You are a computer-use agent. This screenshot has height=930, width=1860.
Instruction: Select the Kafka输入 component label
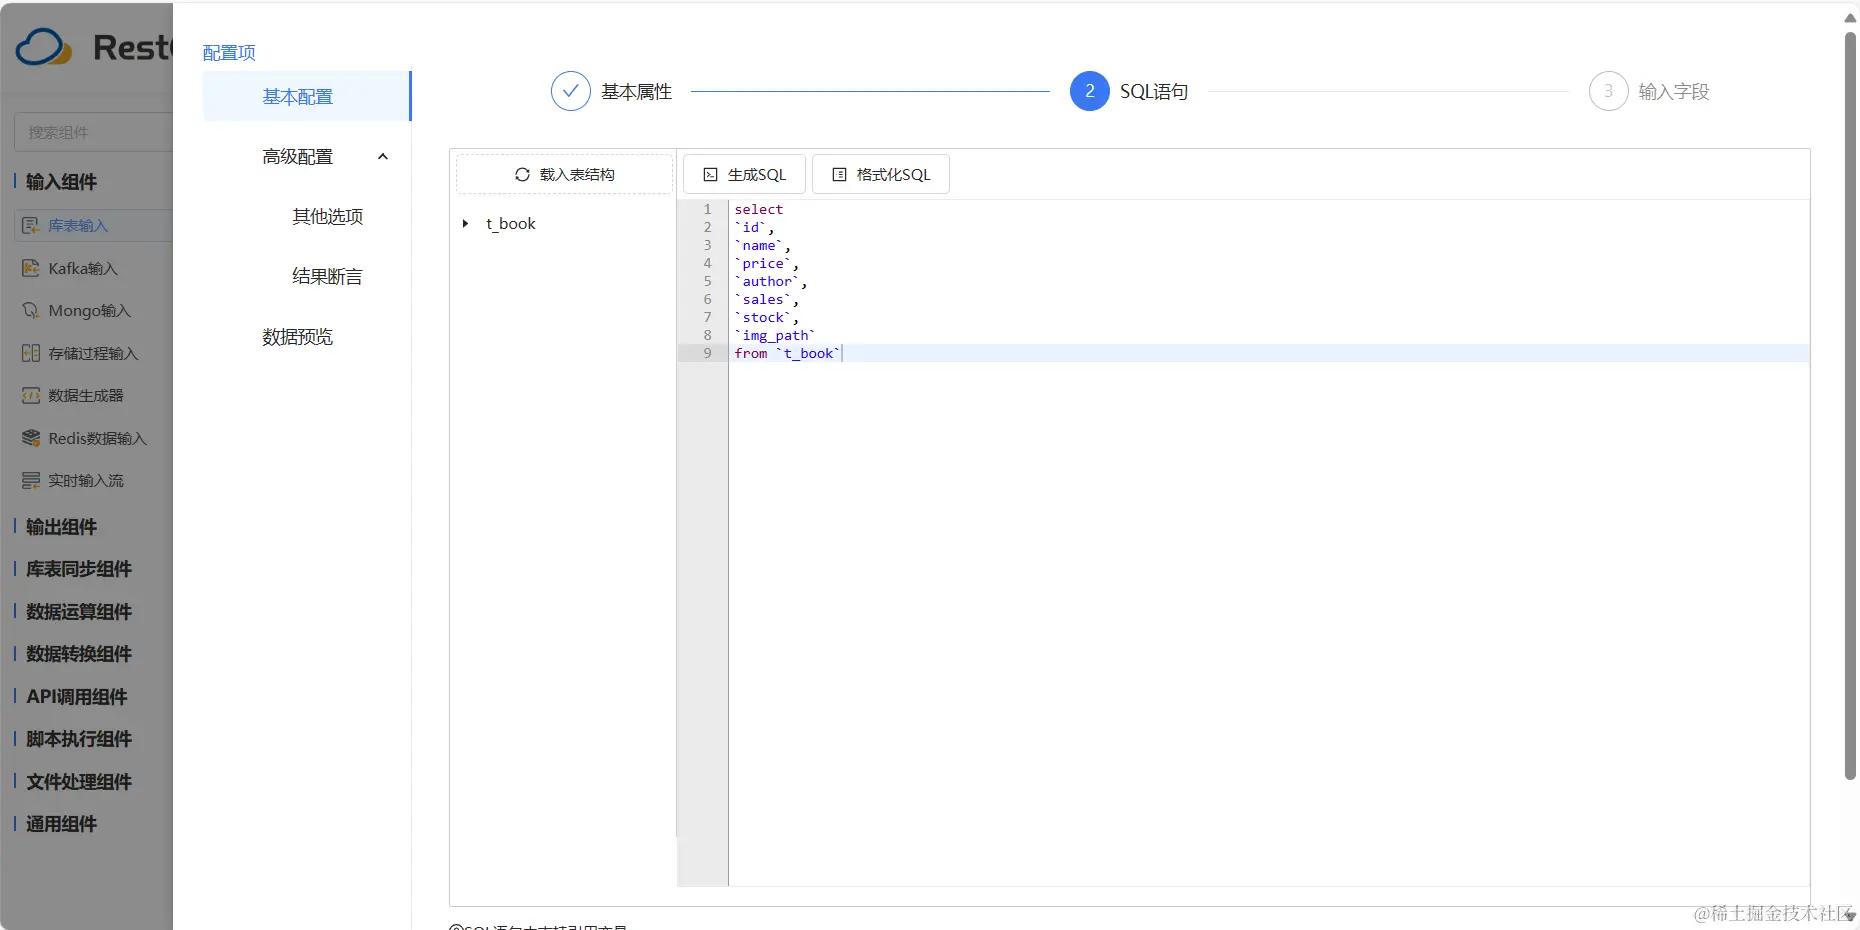tap(83, 268)
